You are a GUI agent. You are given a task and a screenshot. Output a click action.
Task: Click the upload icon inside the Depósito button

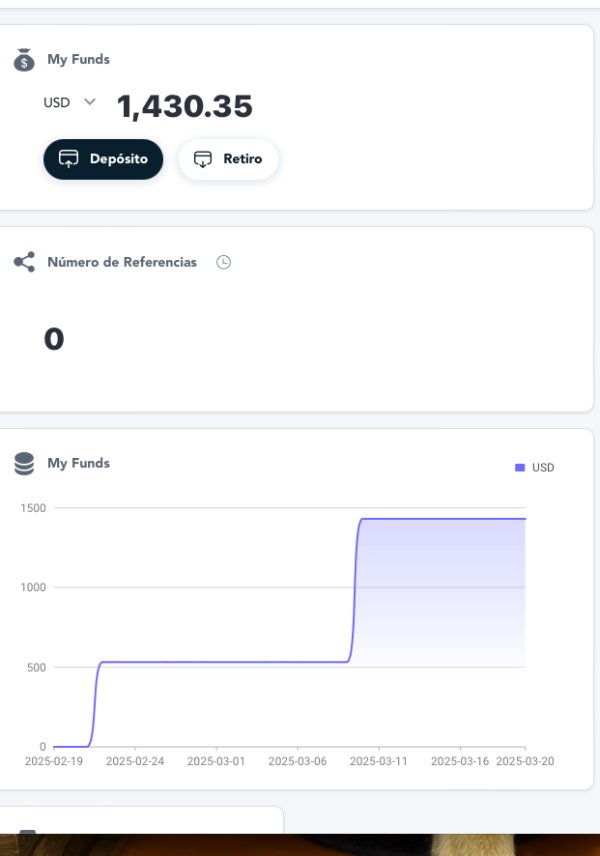tap(69, 159)
